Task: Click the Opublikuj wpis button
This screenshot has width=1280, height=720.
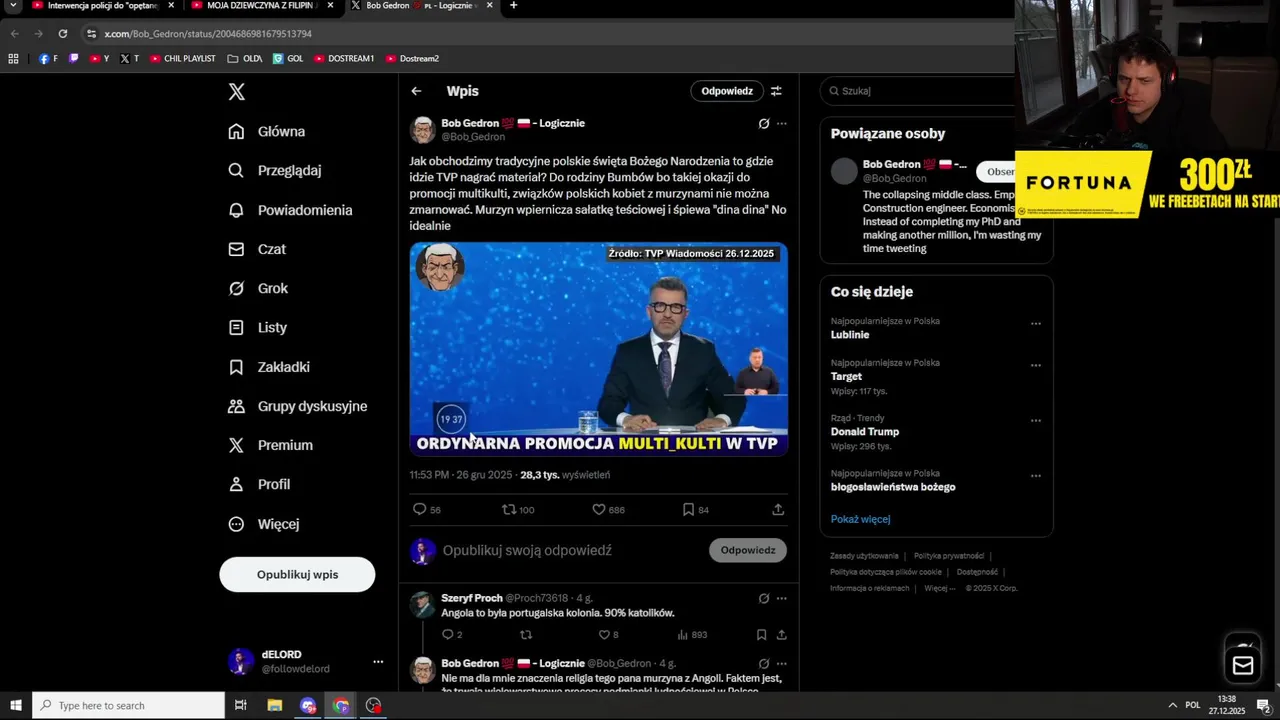Action: 297,575
